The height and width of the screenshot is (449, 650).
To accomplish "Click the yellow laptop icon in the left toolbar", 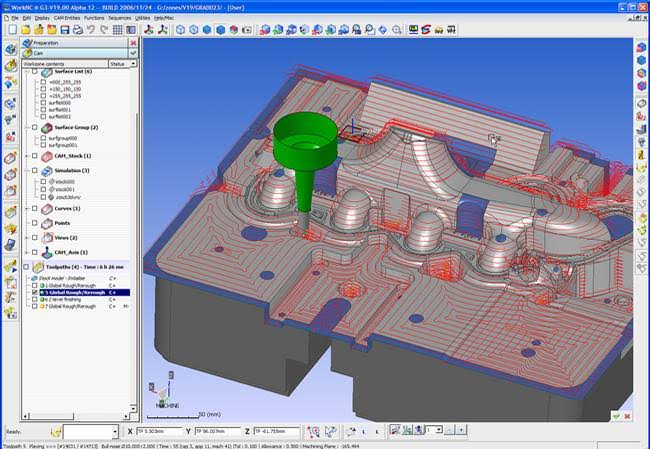I will [x=11, y=245].
